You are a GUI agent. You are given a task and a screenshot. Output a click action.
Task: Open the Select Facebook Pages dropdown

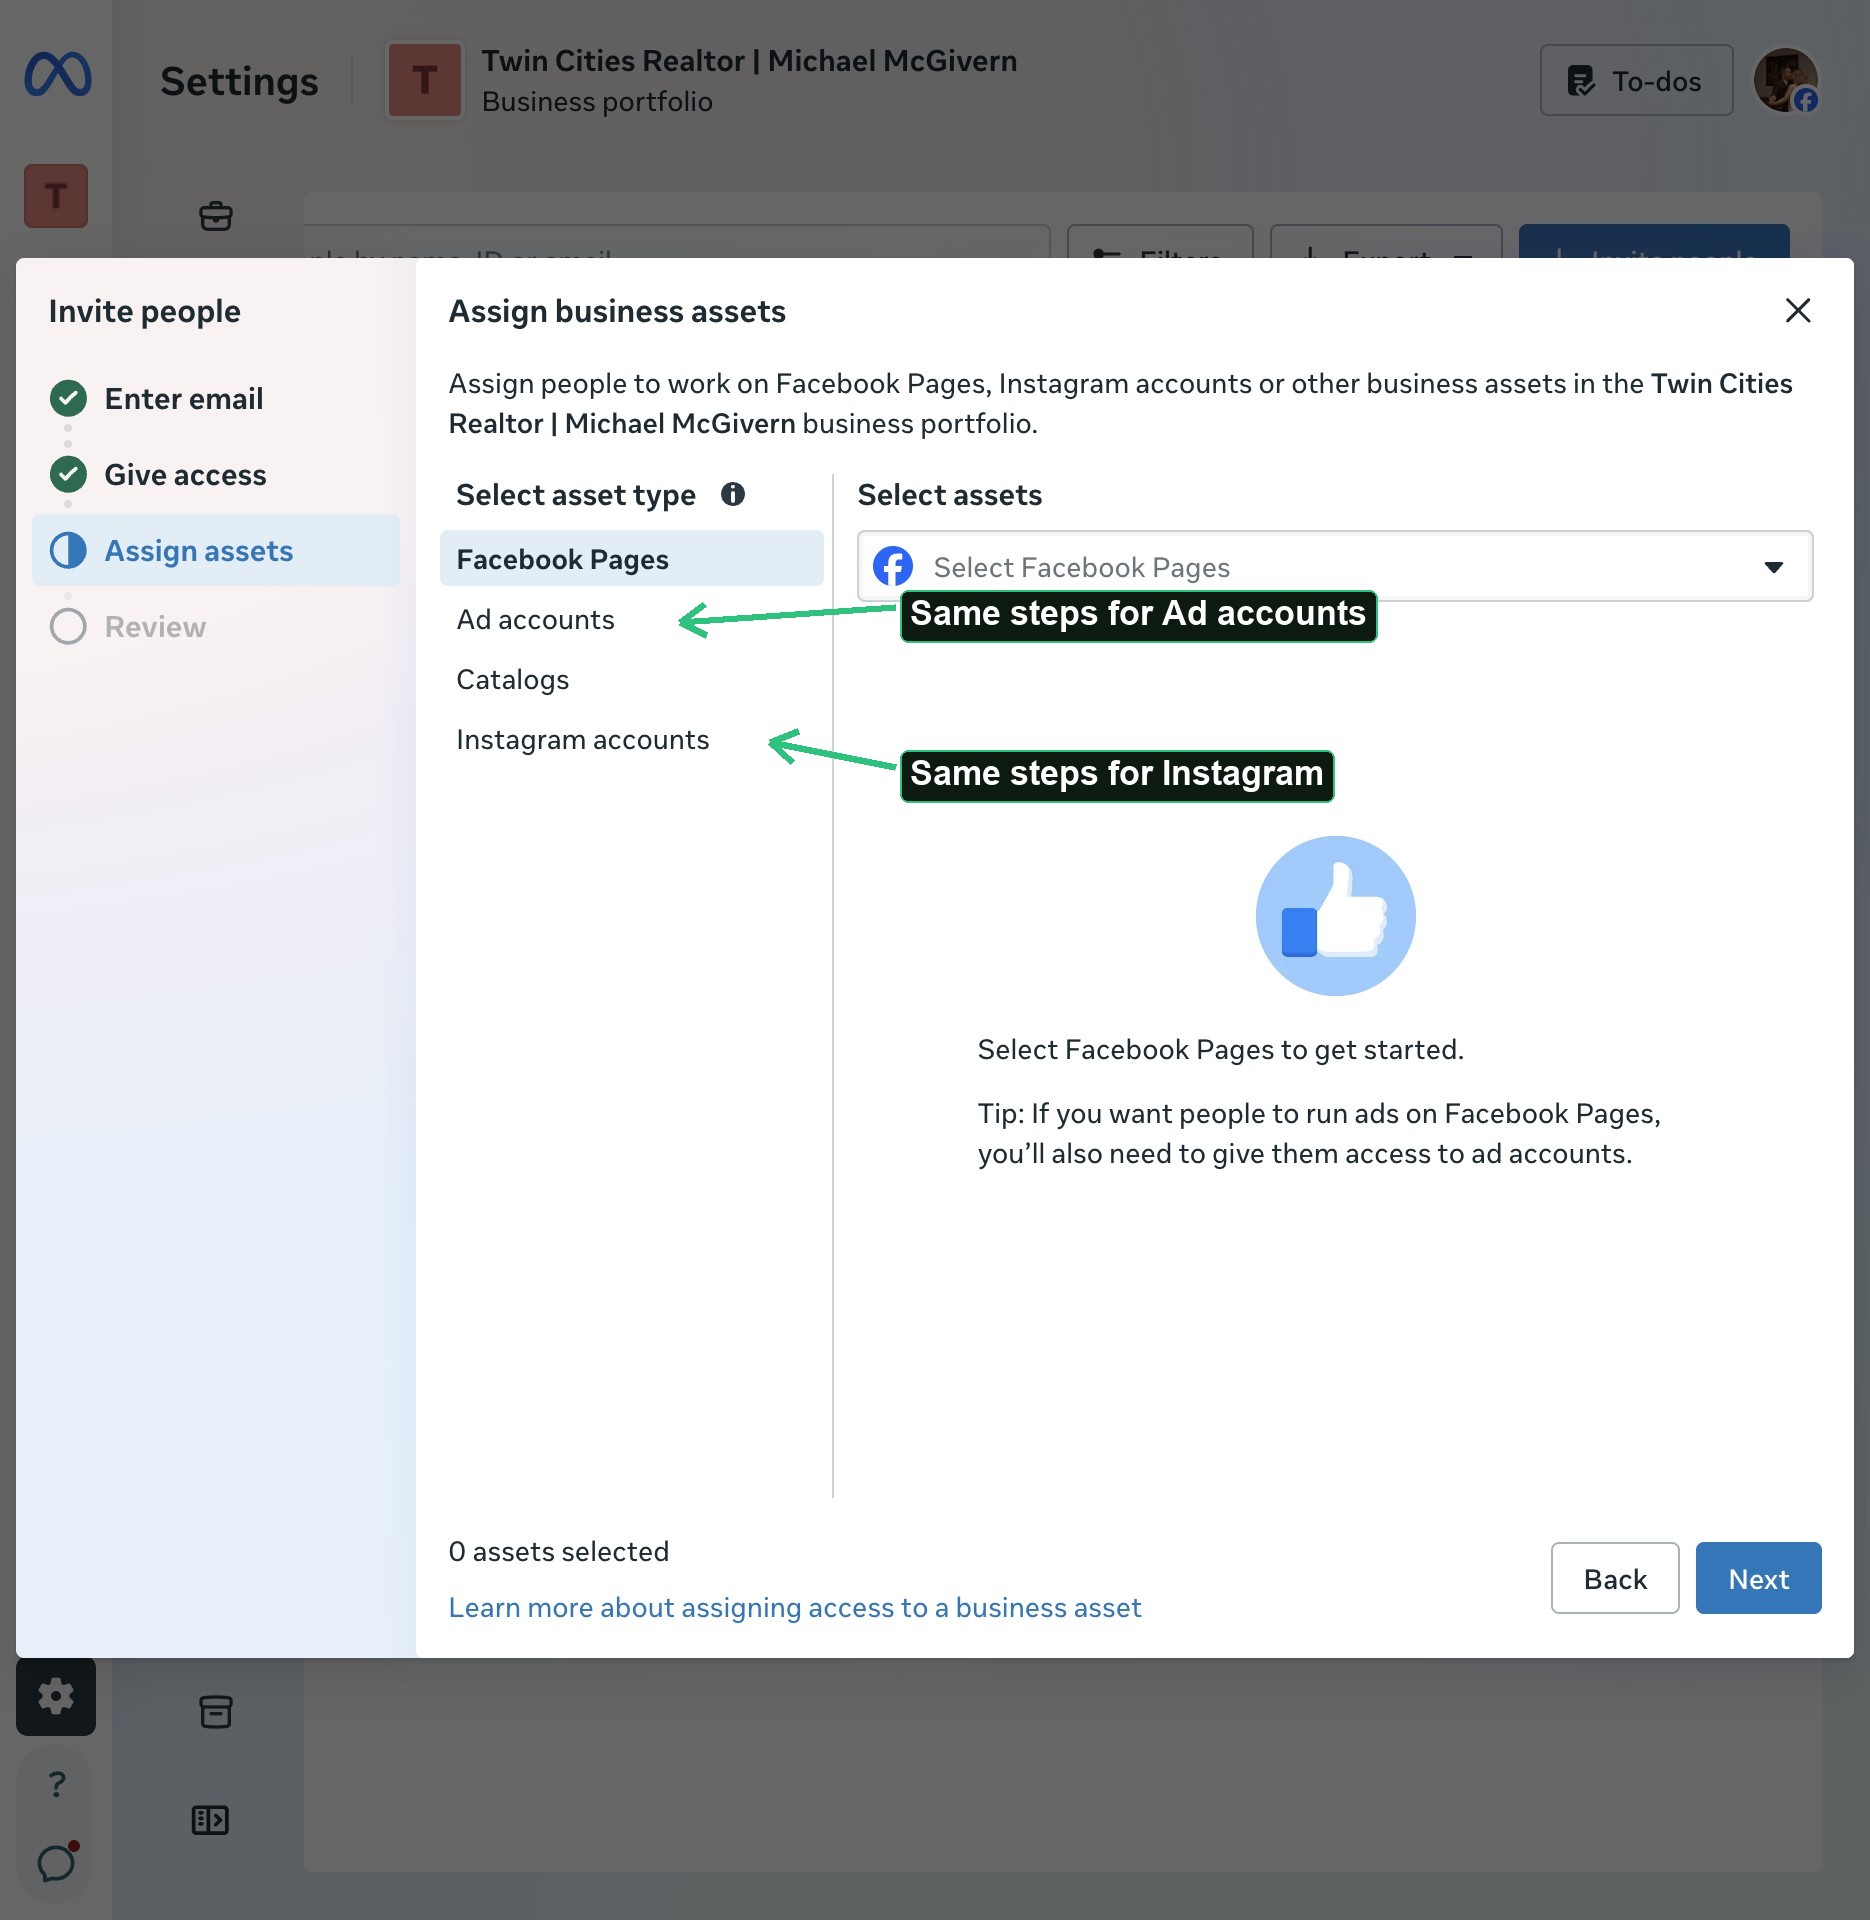1335,566
